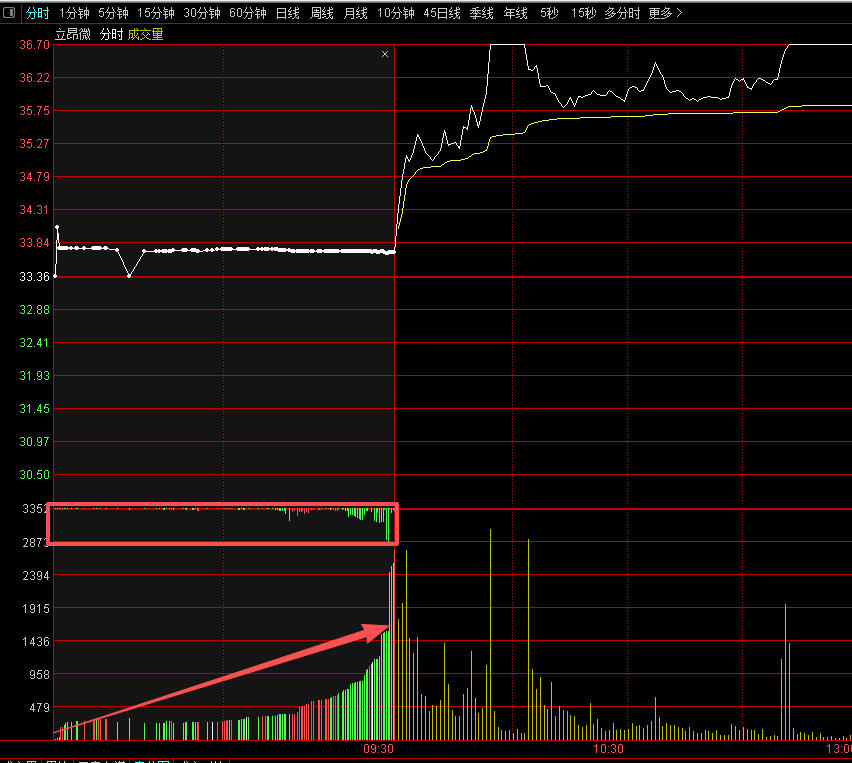852x763 pixels.
Task: Switch to 季线 quarterly chart
Action: 481,13
